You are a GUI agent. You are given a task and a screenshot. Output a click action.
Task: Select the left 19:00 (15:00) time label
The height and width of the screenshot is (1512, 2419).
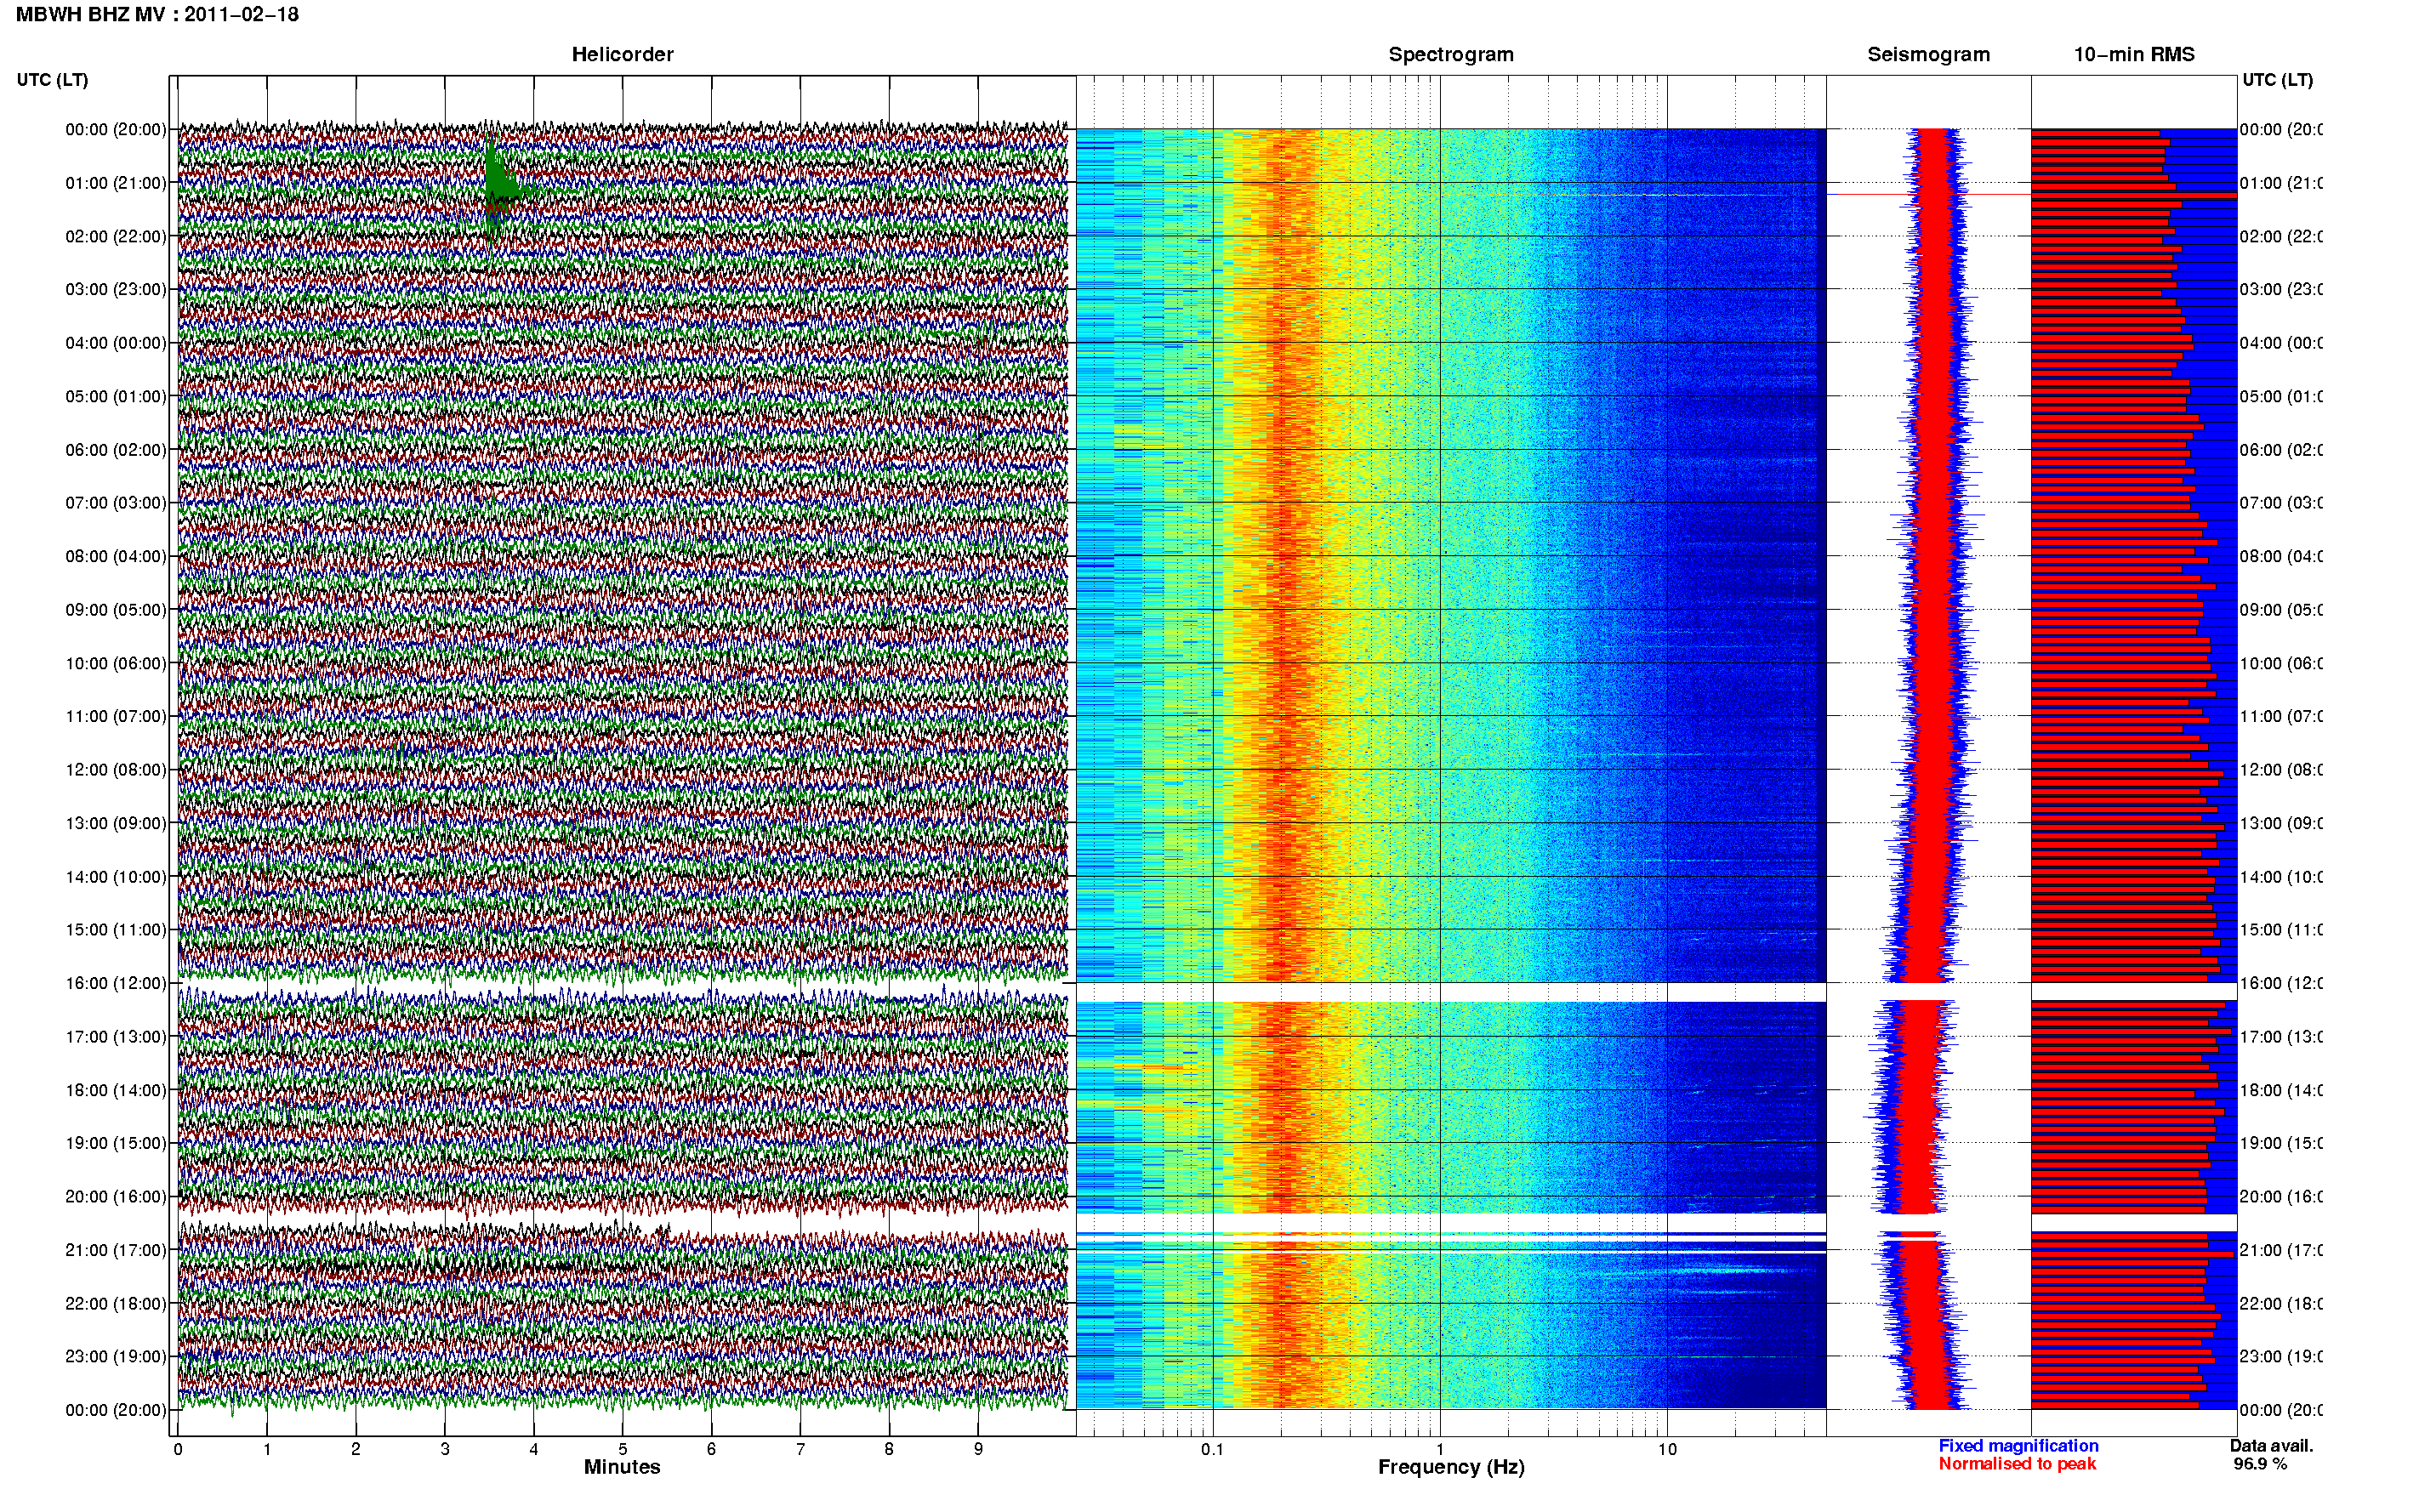[116, 1143]
